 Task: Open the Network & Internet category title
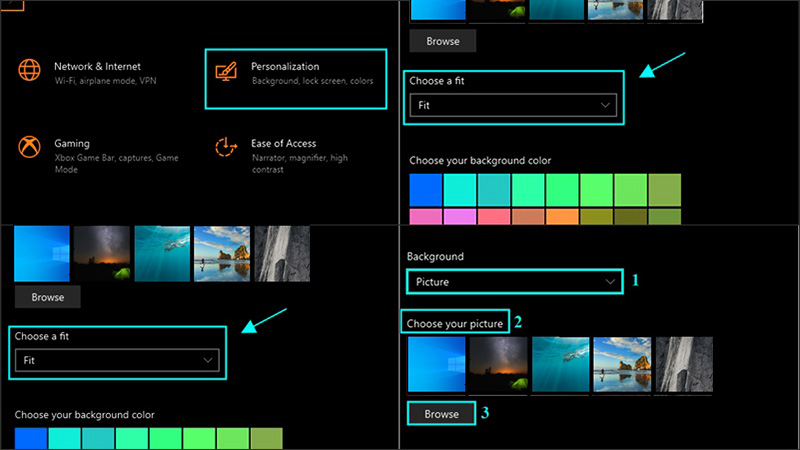(x=97, y=66)
